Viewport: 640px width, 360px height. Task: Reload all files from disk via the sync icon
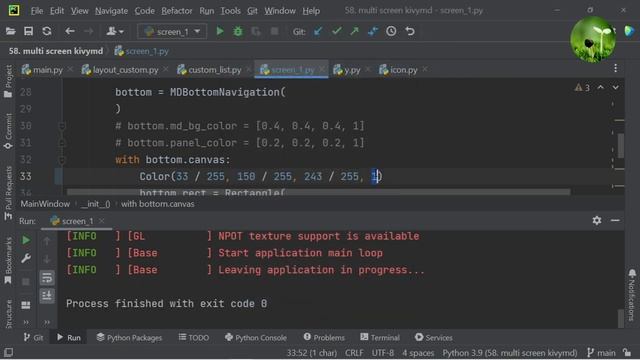coord(47,31)
